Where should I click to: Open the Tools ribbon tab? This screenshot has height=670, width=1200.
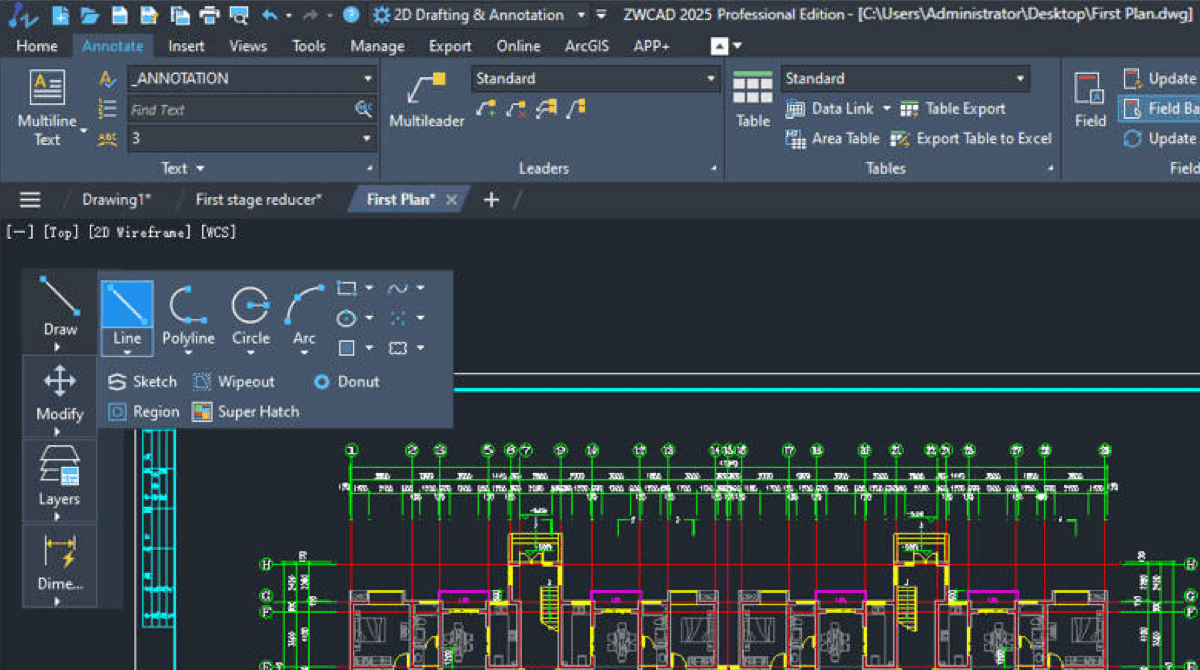point(309,46)
